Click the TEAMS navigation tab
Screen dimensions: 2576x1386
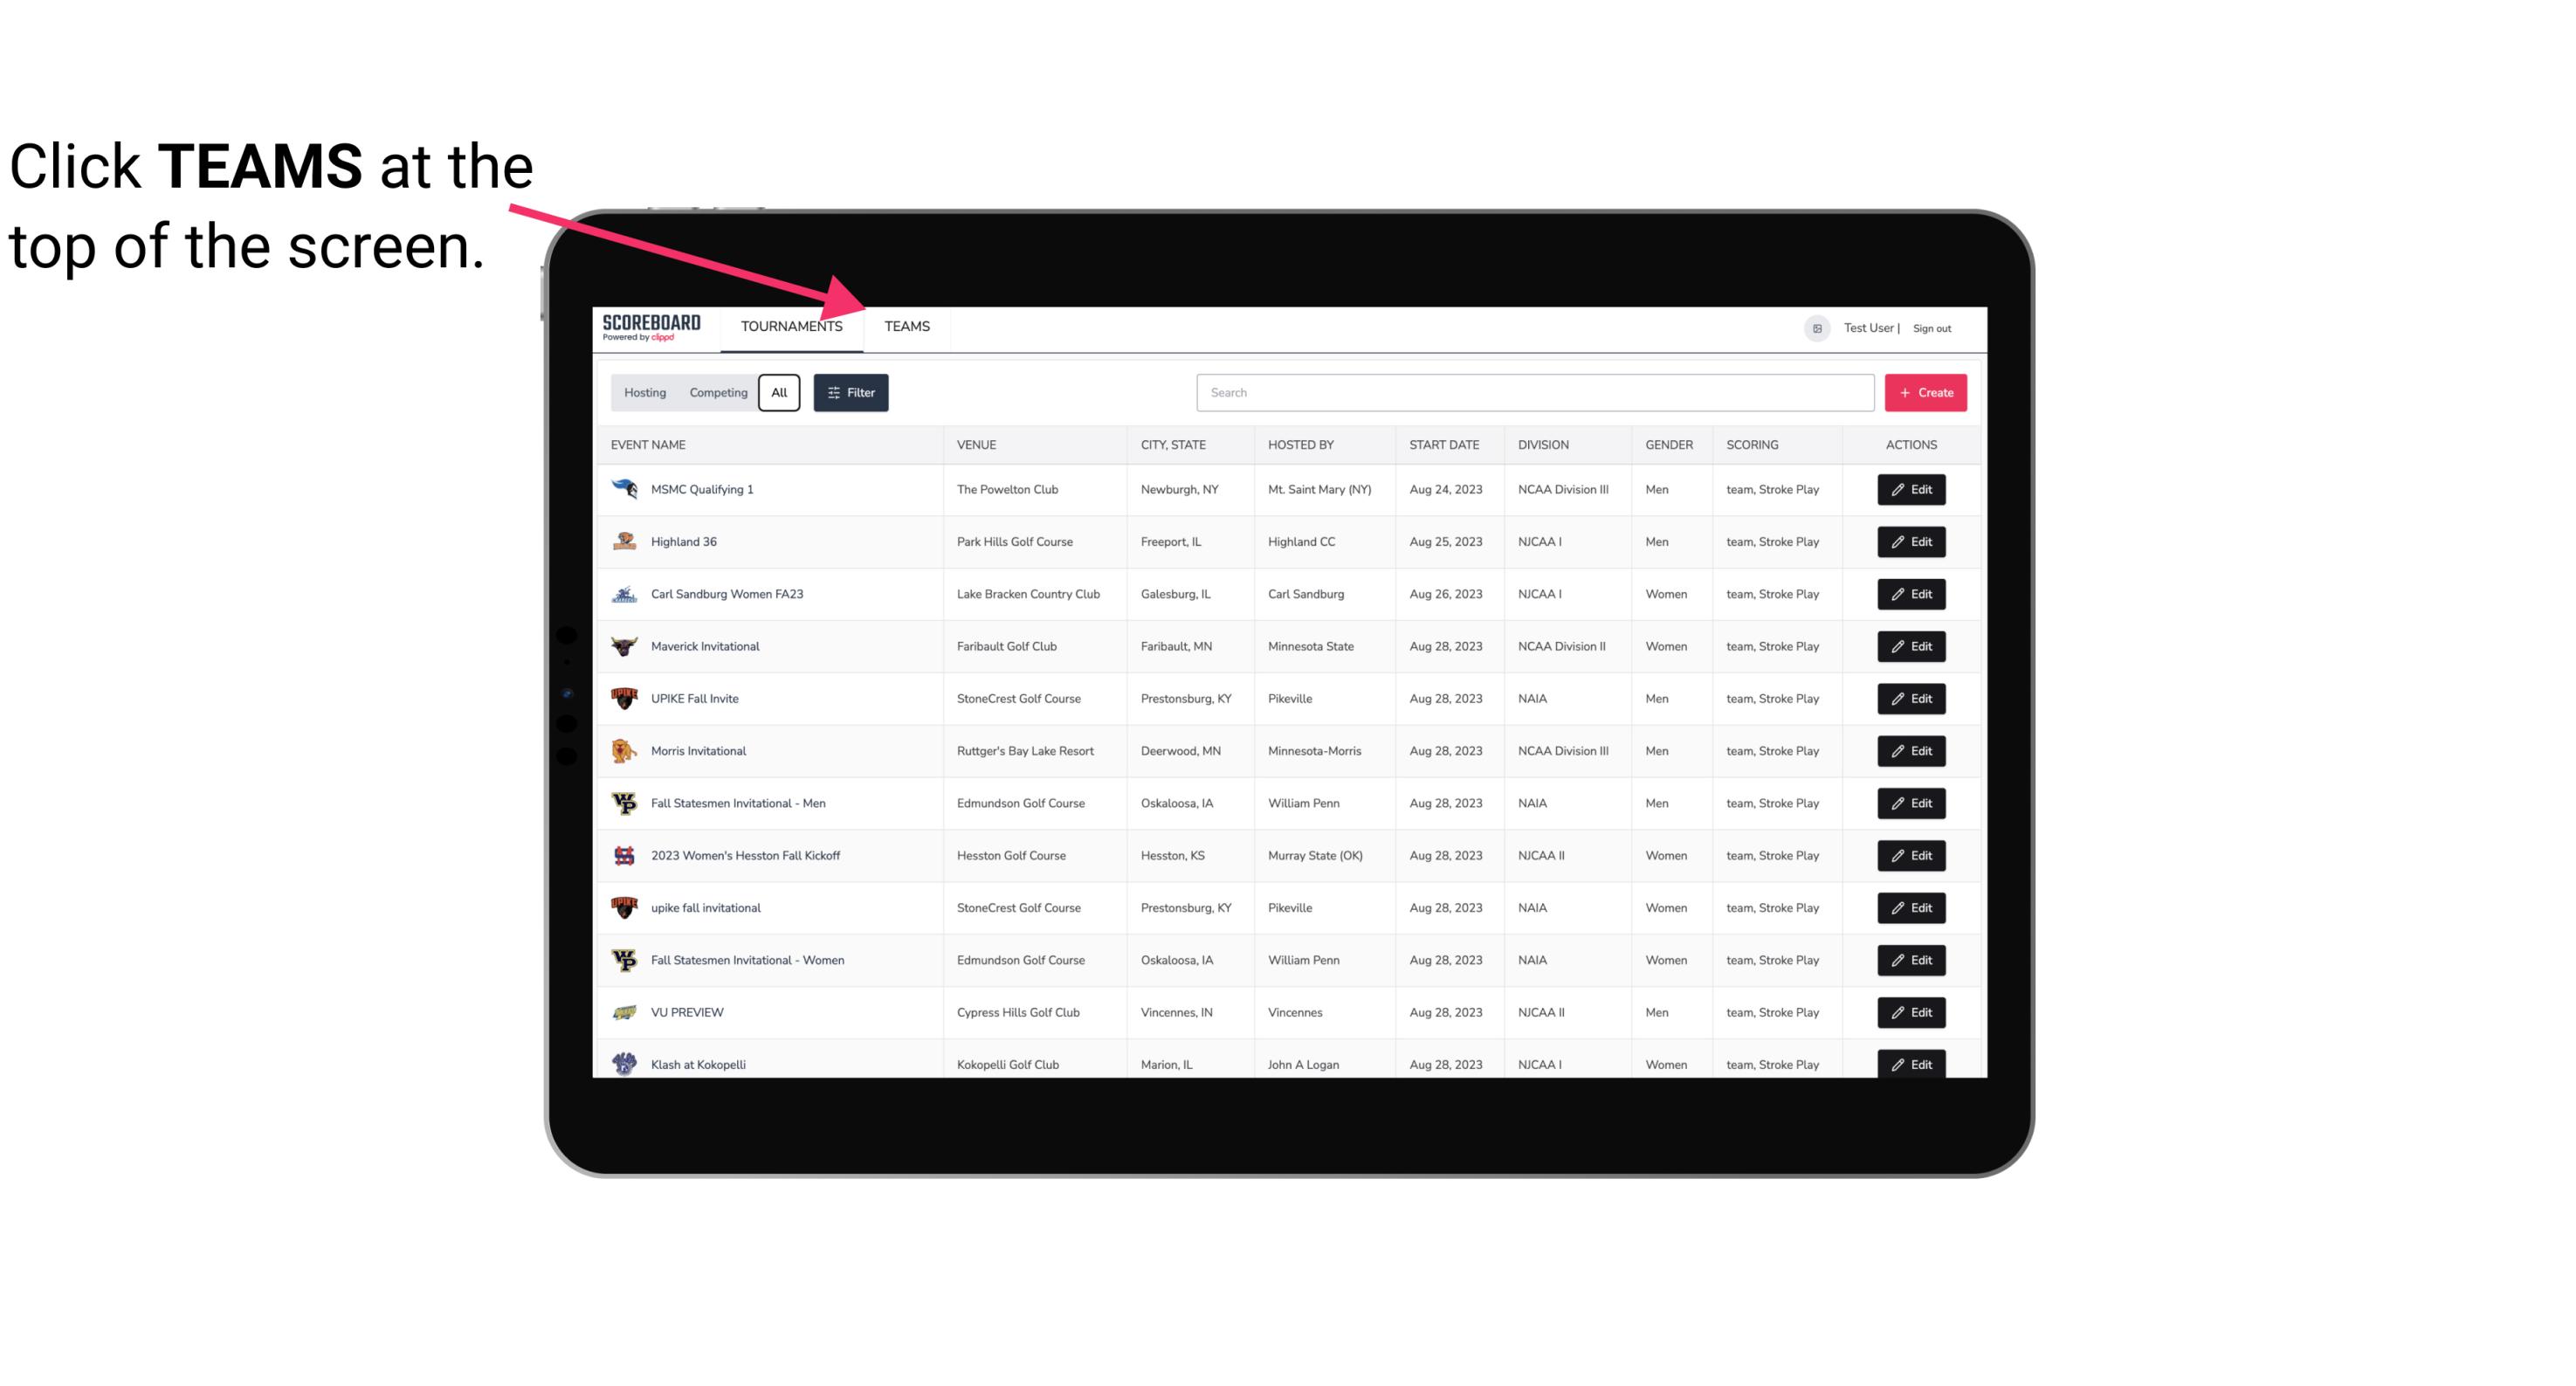coord(907,326)
